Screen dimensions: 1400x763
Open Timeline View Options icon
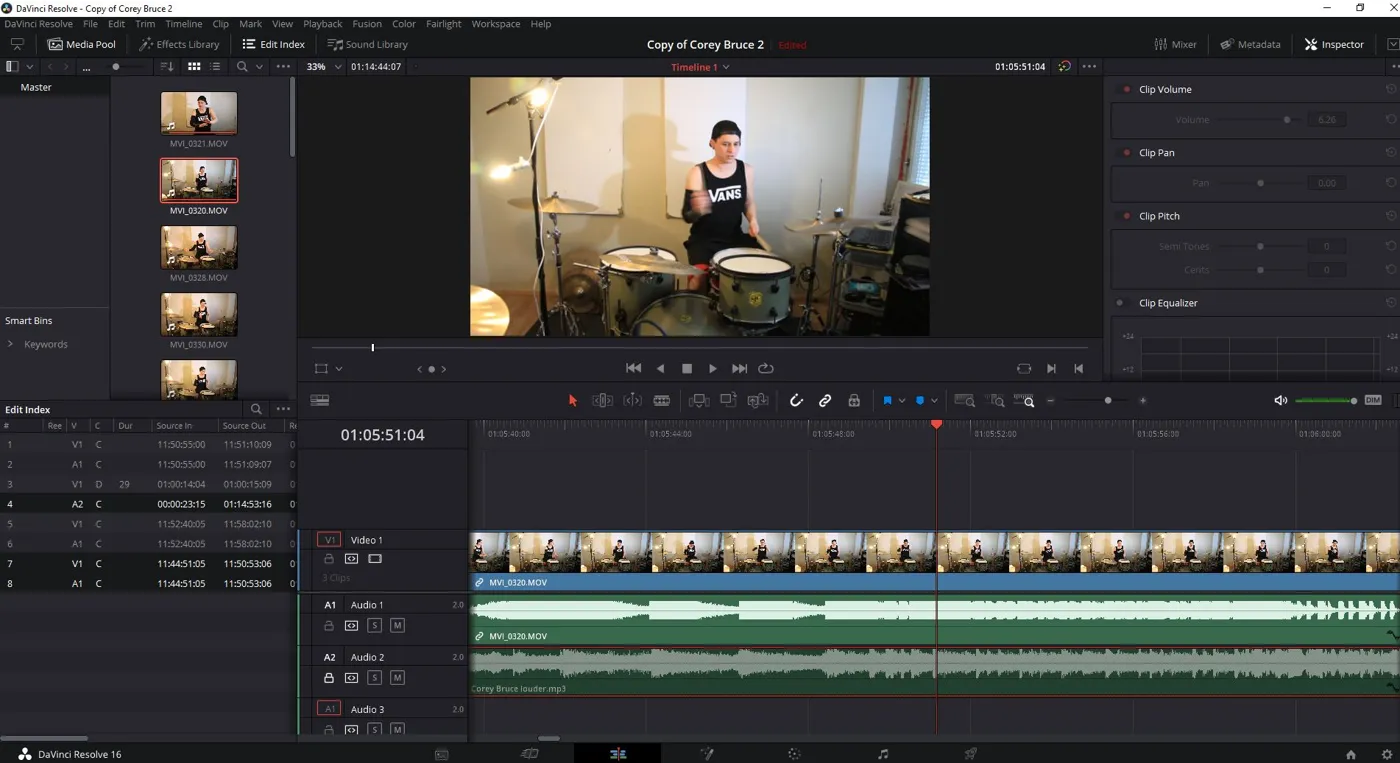[x=320, y=400]
